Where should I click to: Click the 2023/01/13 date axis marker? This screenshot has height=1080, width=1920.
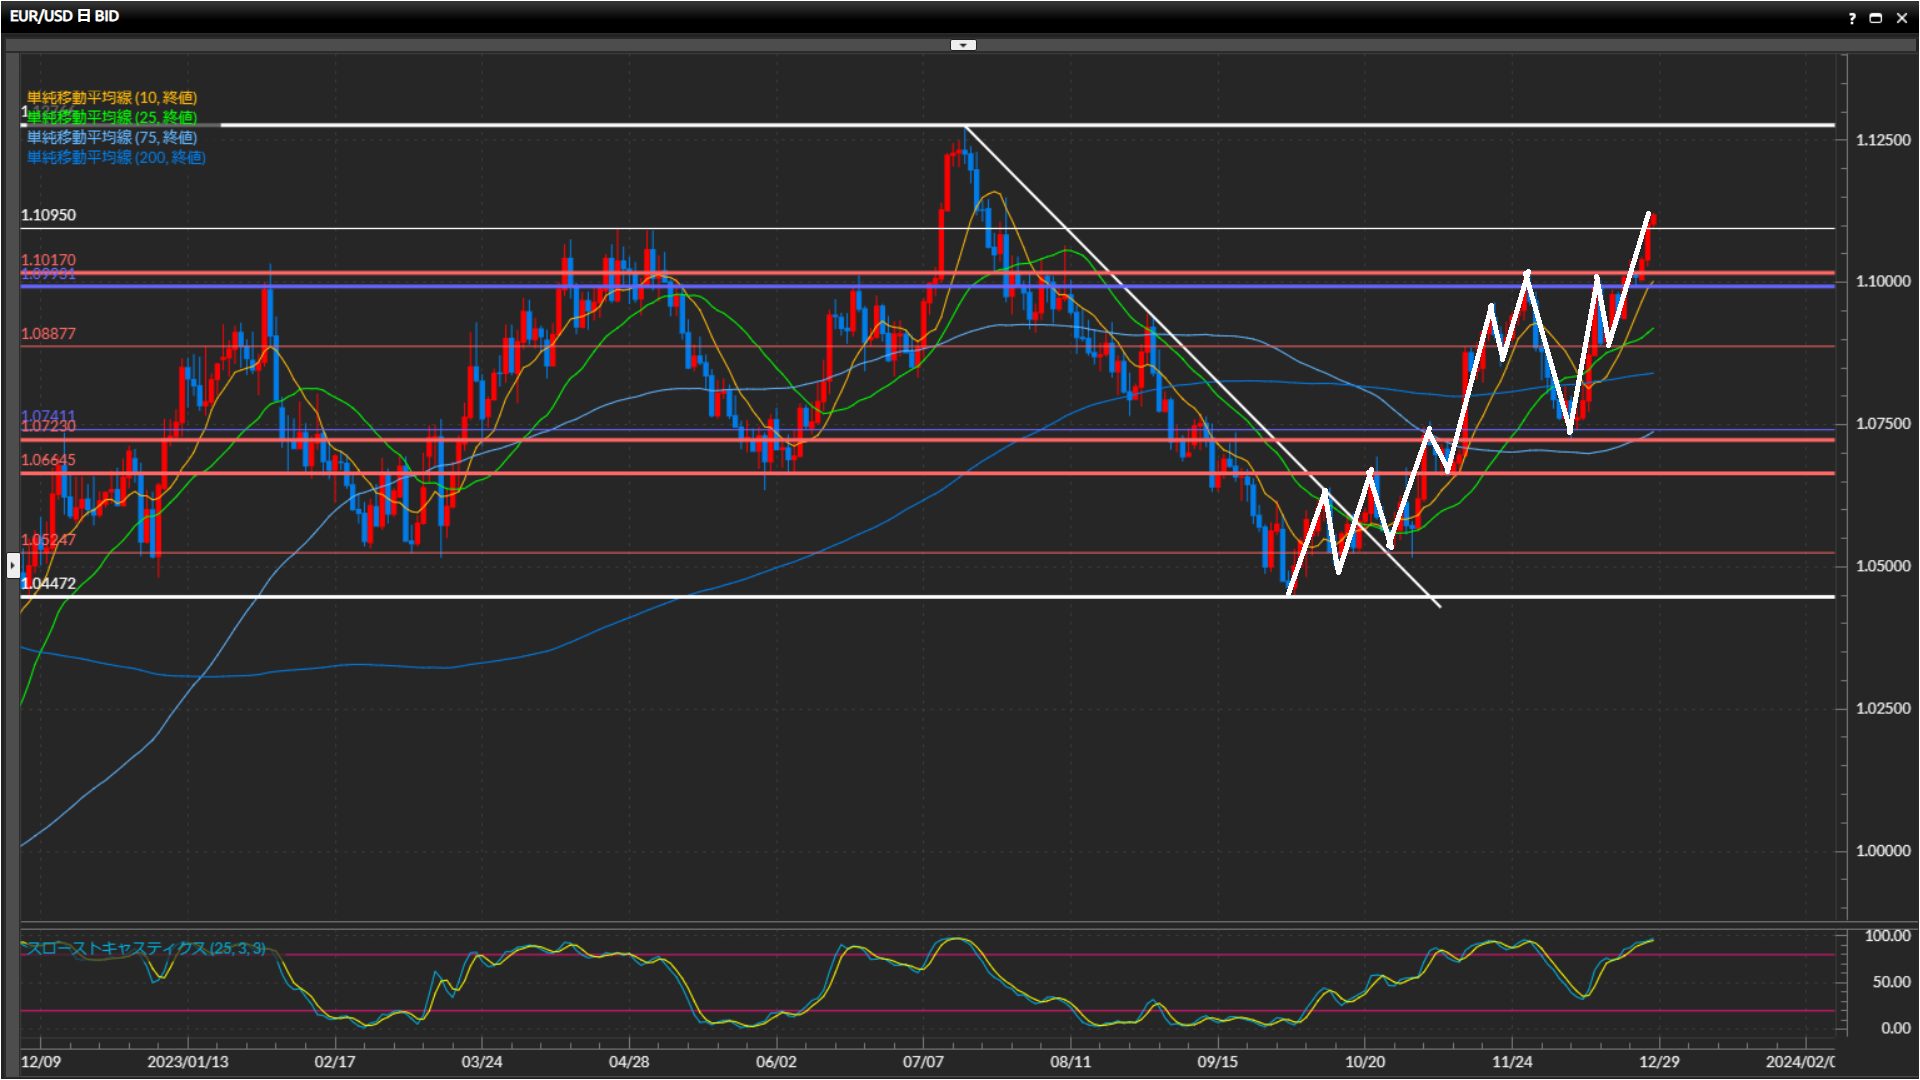coord(188,1062)
